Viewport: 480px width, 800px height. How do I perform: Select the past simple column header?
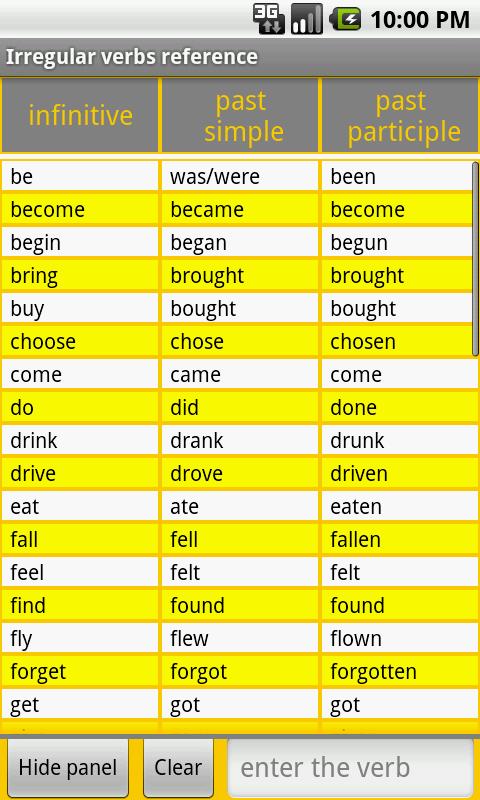tap(240, 115)
